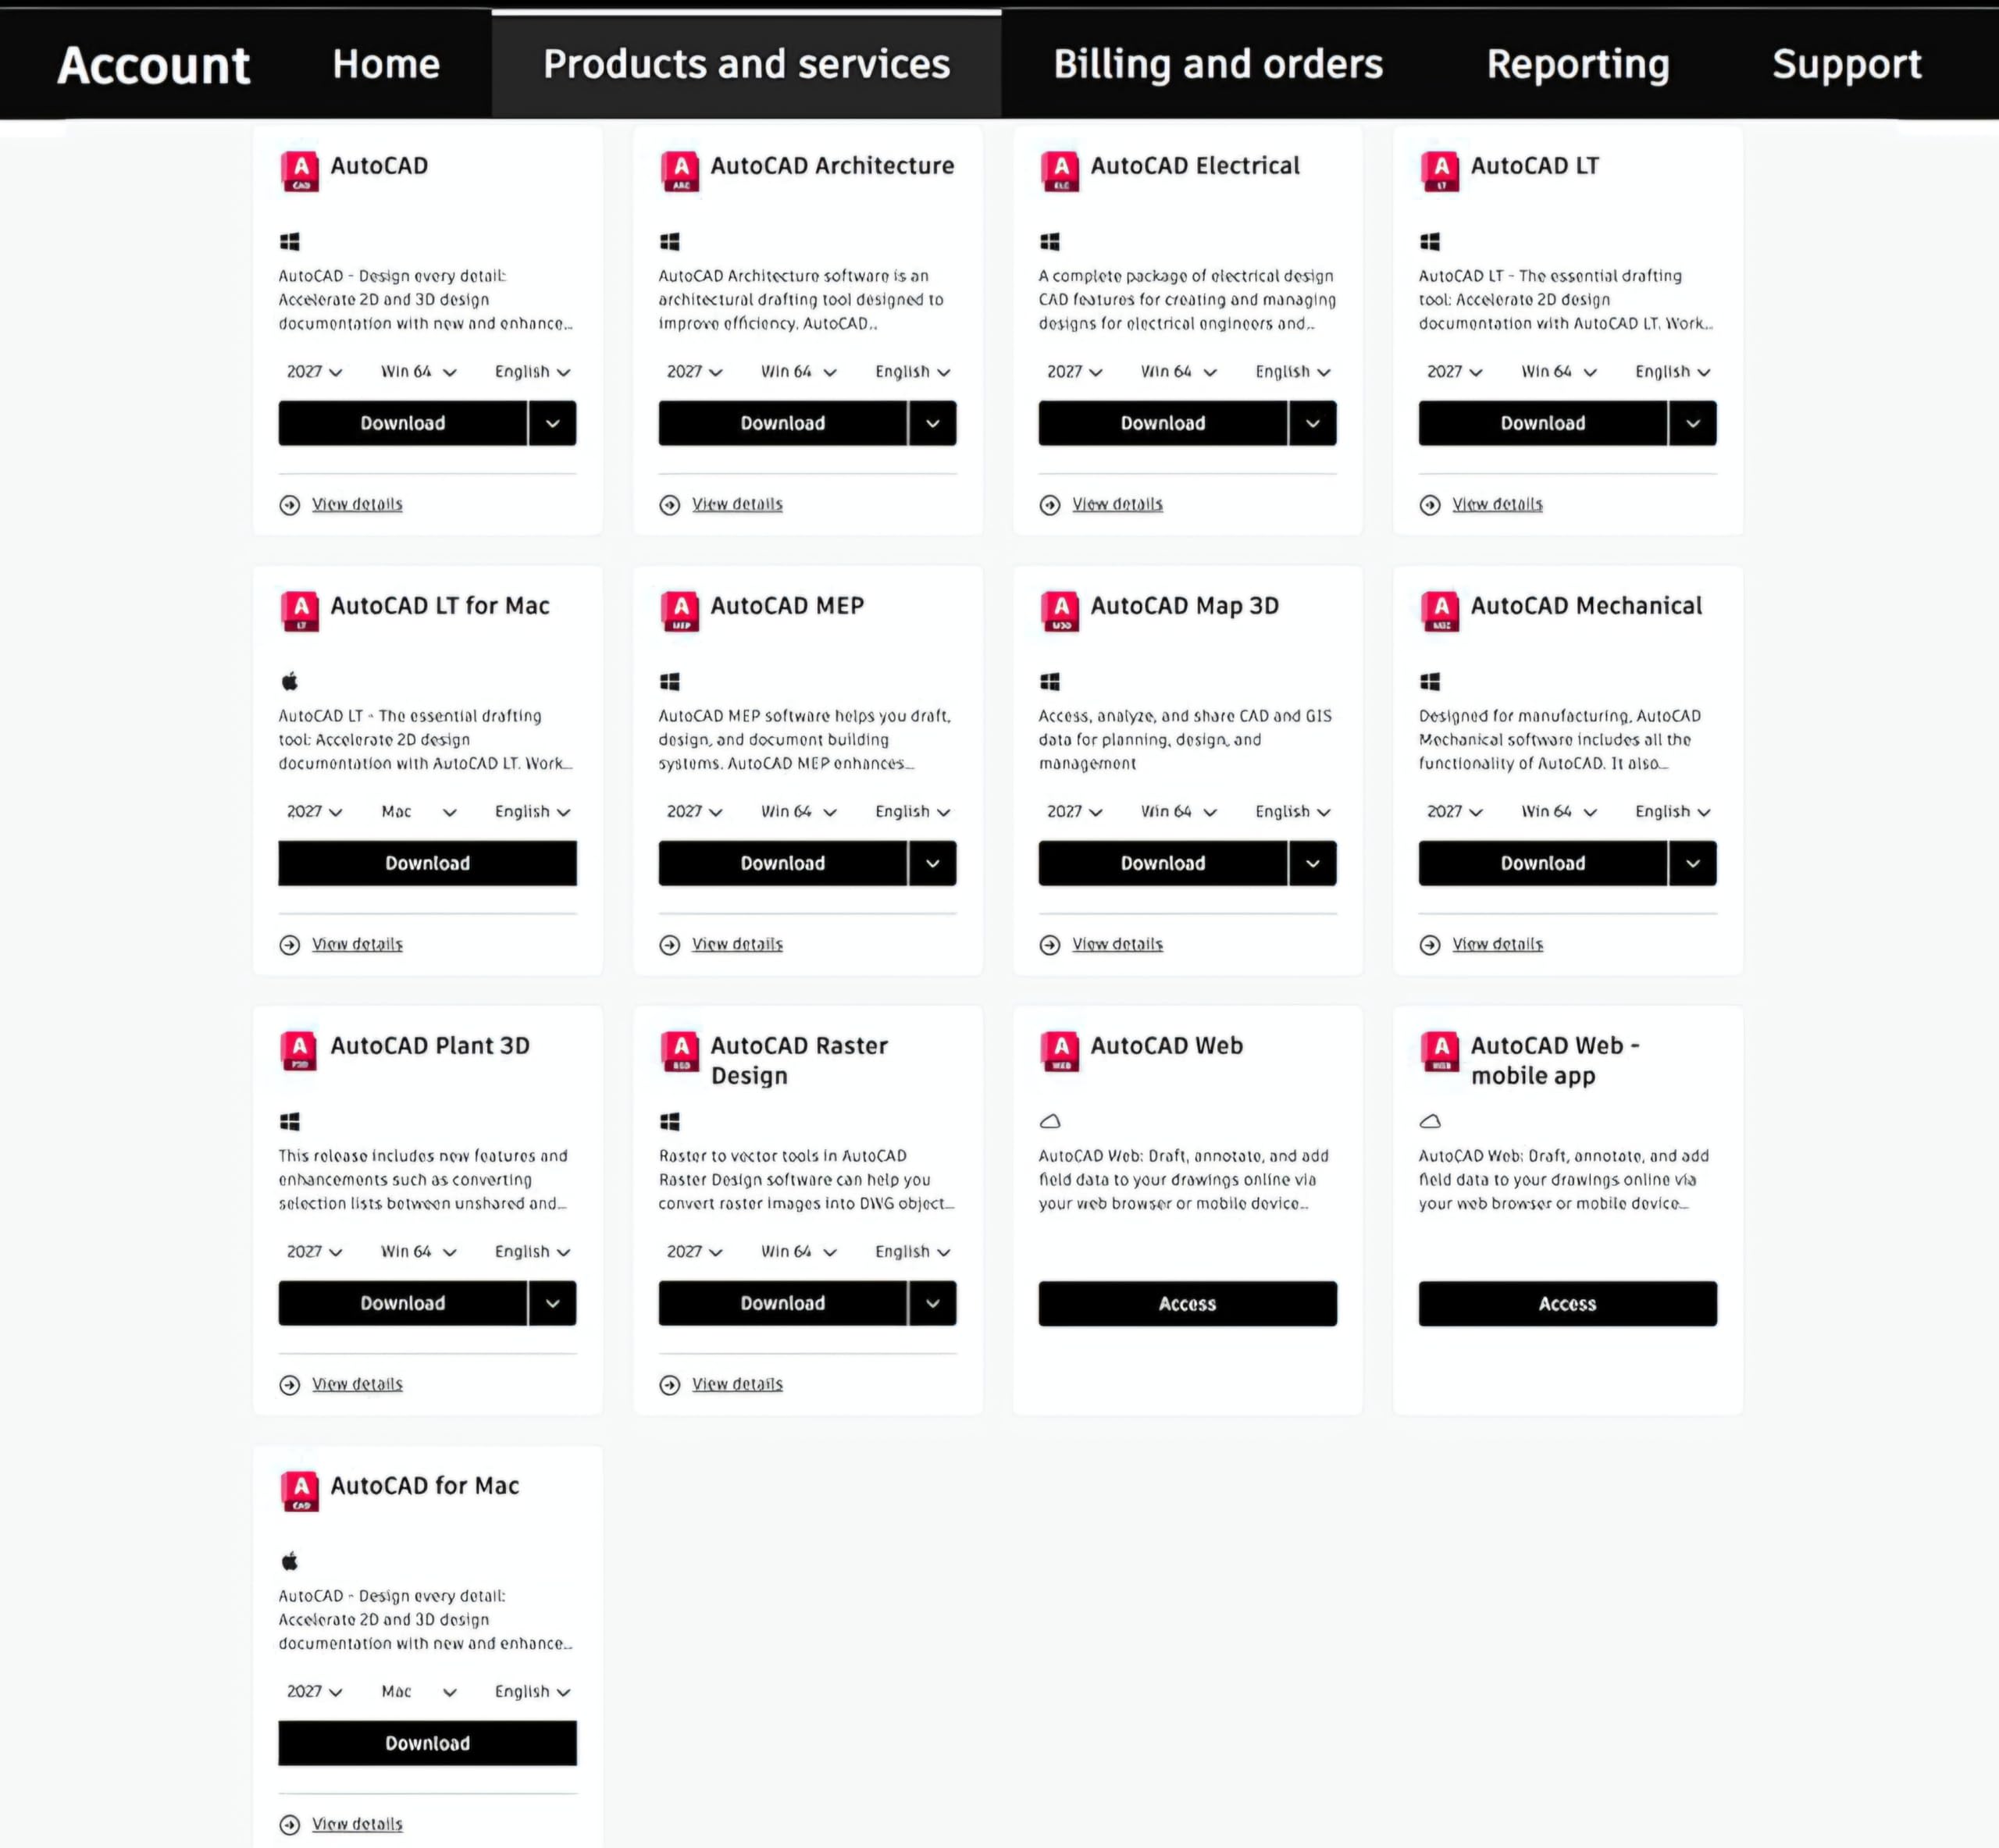Click the AutoCAD Web product icon
This screenshot has width=1999, height=1848.
coord(1060,1051)
